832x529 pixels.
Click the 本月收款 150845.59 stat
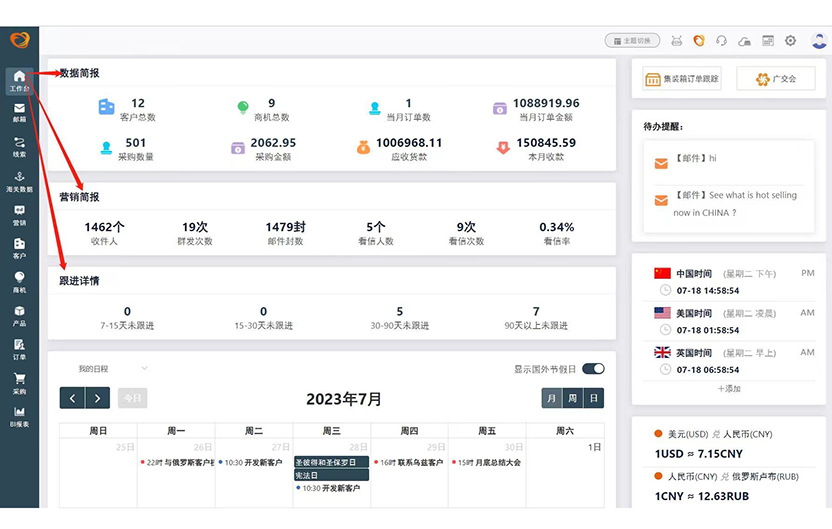[x=536, y=149]
